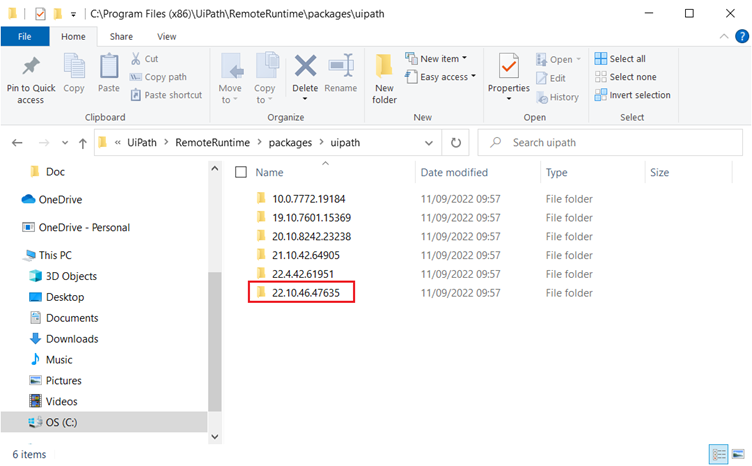Click the Pin to Quick access icon
This screenshot has height=466, width=752.
[30, 68]
